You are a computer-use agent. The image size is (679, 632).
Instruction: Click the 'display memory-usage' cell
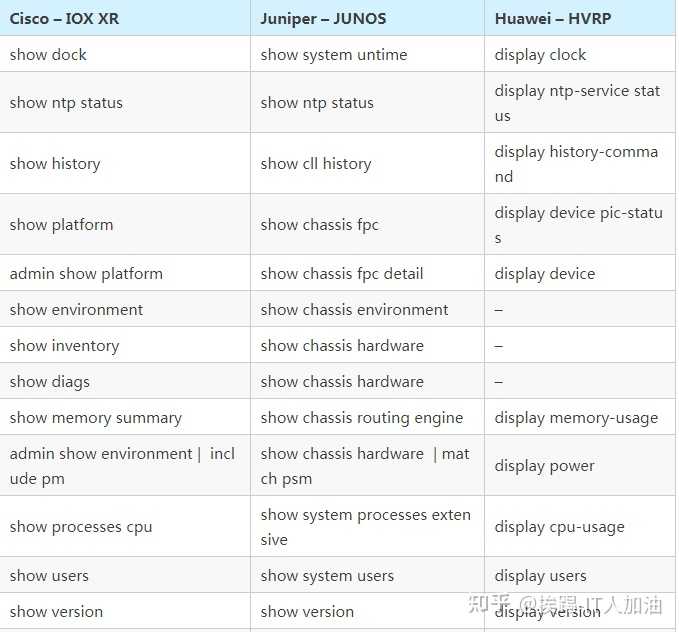pos(580,417)
